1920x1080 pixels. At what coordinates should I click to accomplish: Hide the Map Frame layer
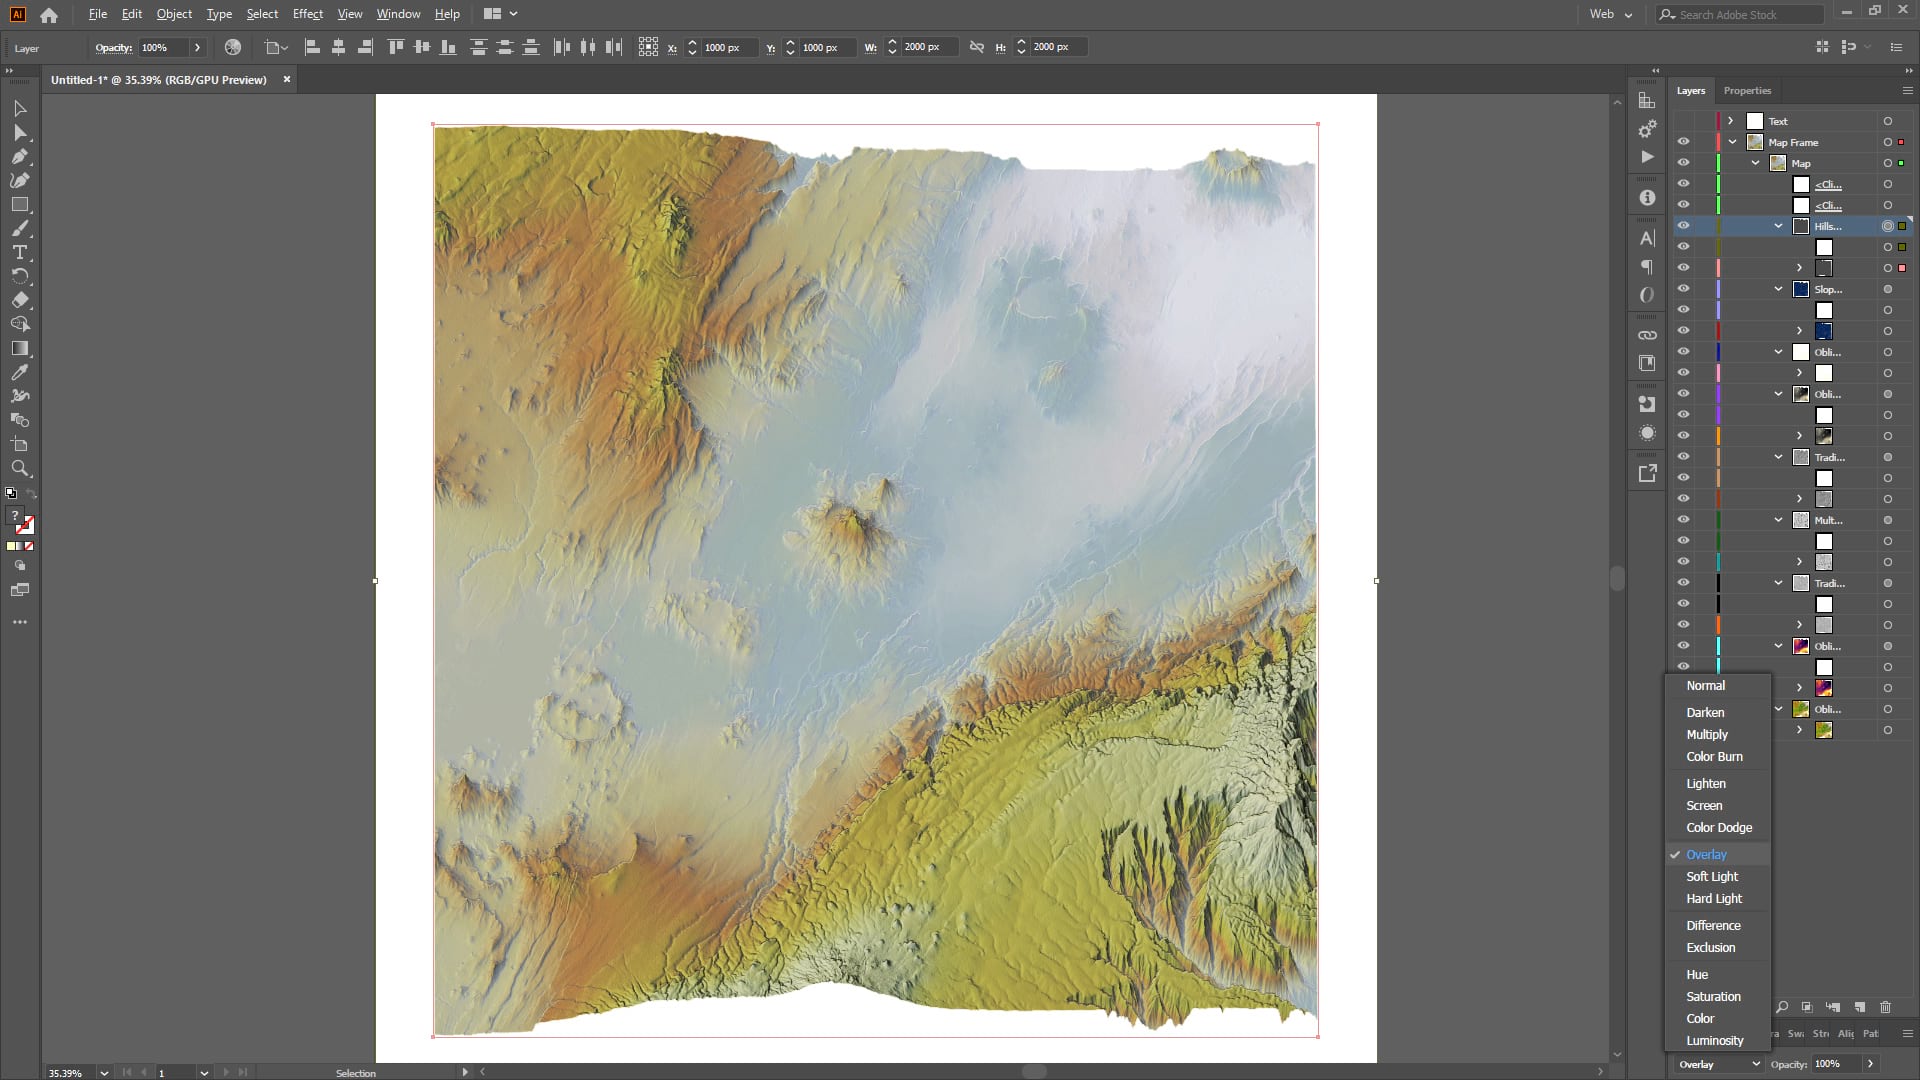[1683, 142]
